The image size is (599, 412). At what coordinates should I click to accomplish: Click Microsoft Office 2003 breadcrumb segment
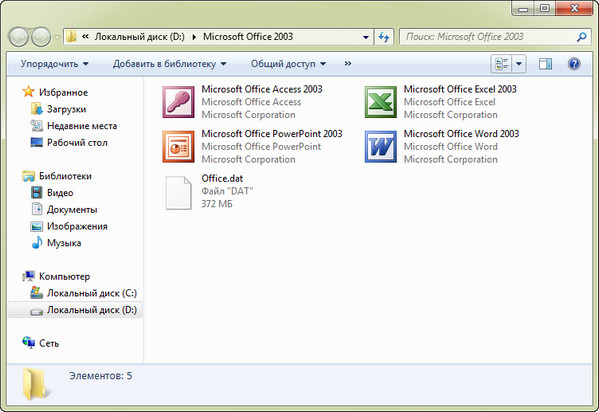click(x=248, y=37)
